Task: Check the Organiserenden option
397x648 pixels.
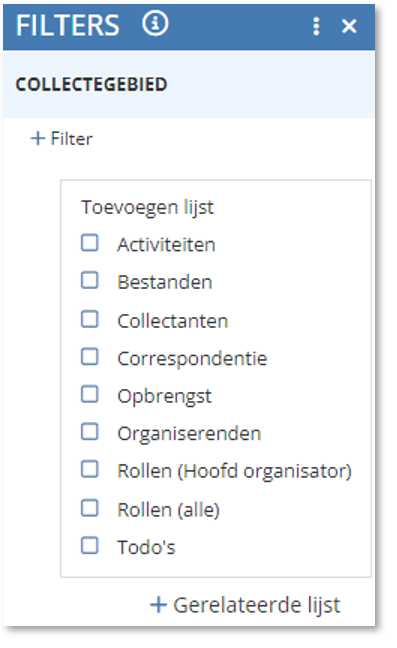Action: [x=90, y=432]
